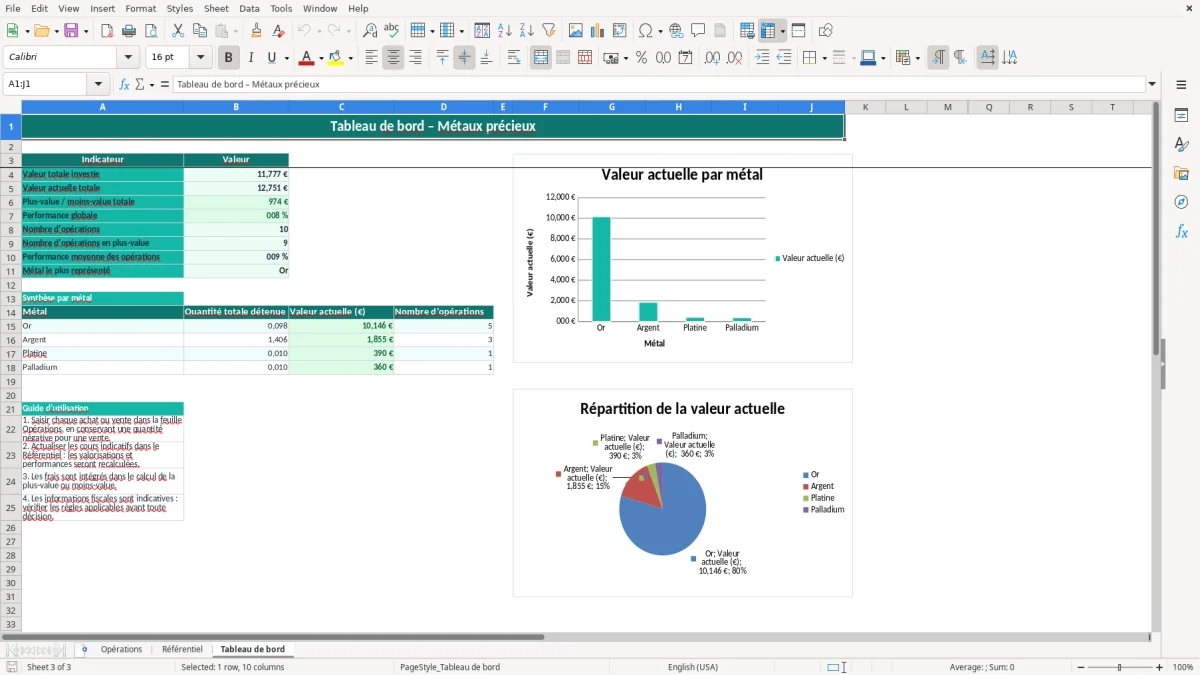Click the Cut scissors icon
Viewport: 1200px width, 675px height.
tap(178, 31)
